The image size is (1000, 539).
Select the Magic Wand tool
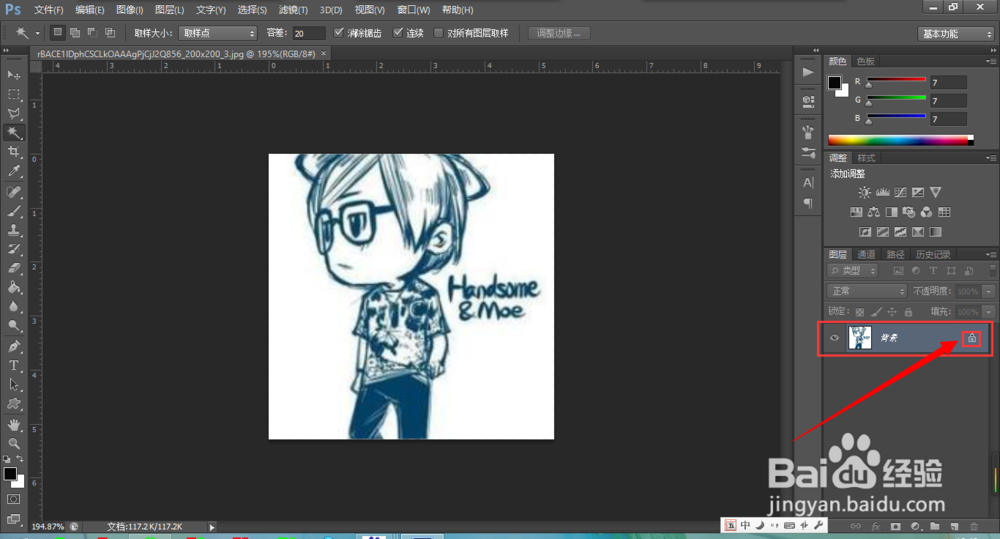tap(13, 133)
